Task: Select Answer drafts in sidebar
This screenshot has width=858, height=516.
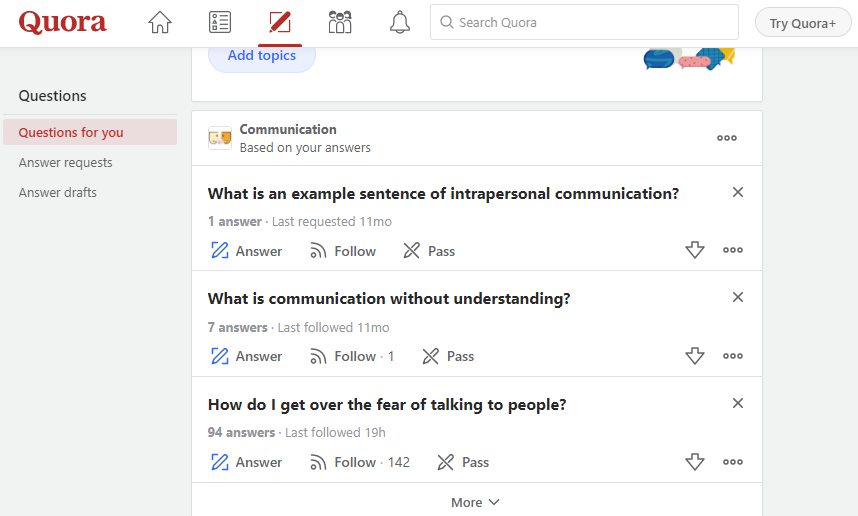Action: tap(58, 192)
